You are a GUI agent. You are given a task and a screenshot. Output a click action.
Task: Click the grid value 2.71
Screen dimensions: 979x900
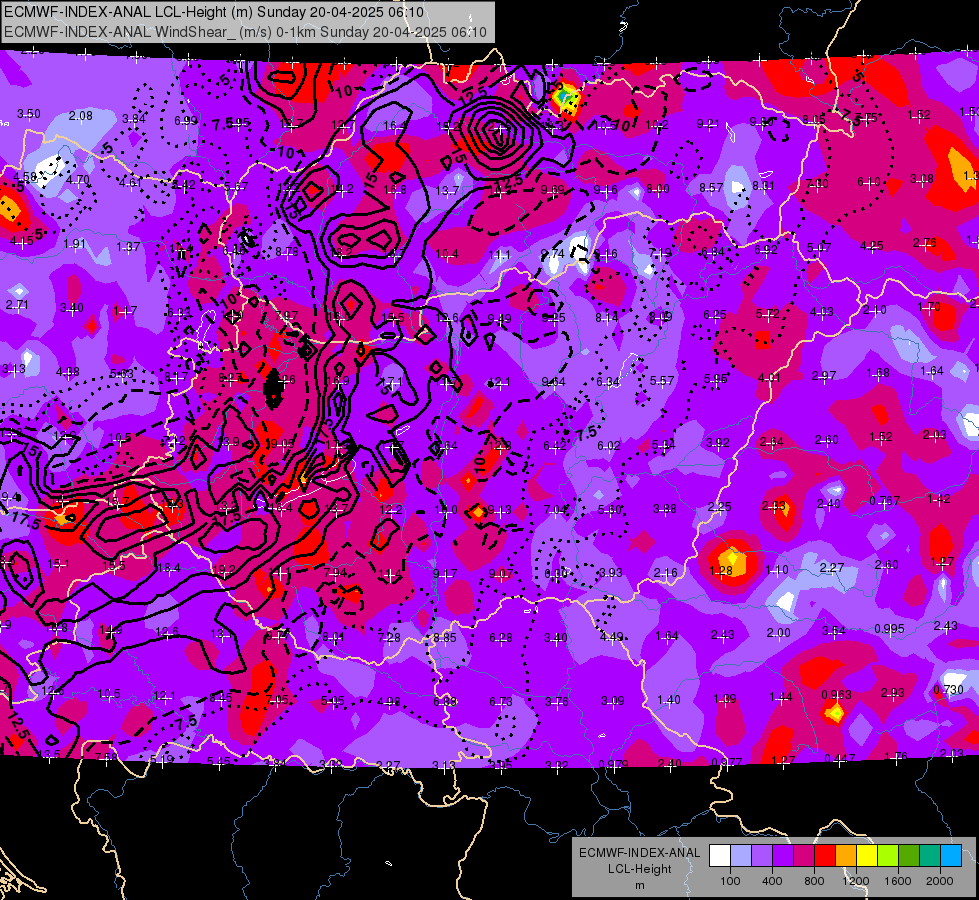17,305
